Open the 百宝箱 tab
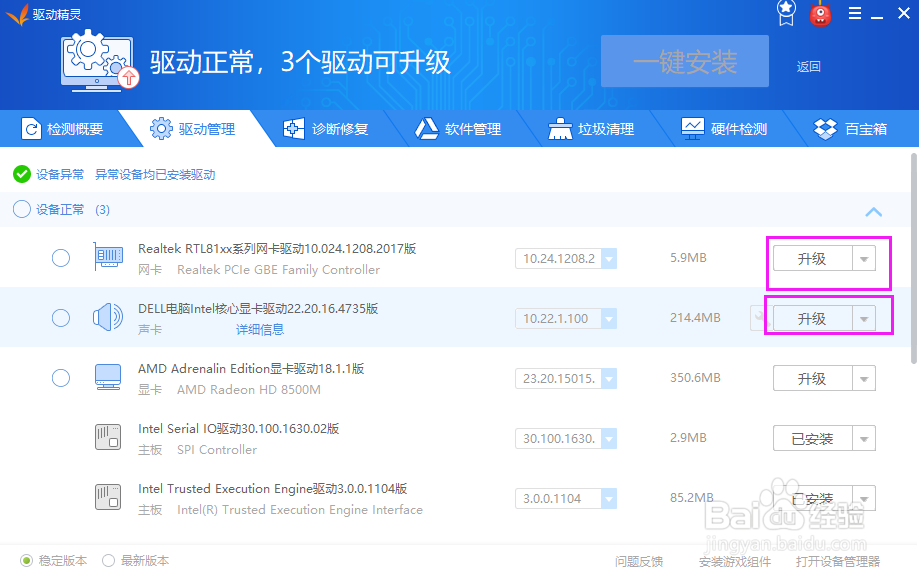 coord(851,128)
